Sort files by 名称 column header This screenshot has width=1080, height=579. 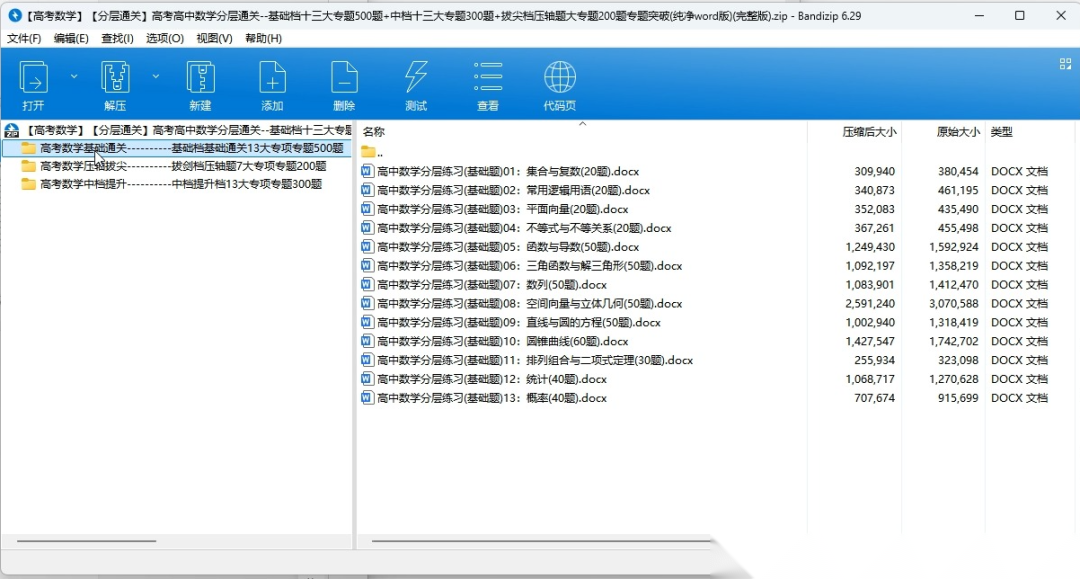[x=374, y=132]
